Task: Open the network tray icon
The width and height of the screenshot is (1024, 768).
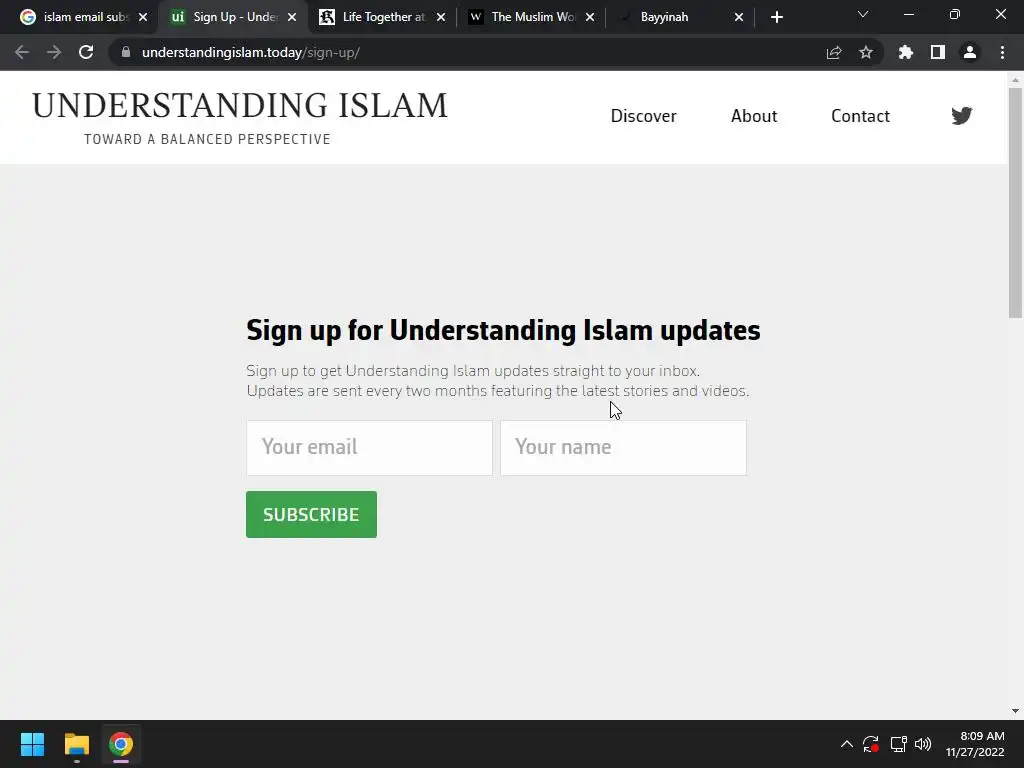Action: pos(898,744)
